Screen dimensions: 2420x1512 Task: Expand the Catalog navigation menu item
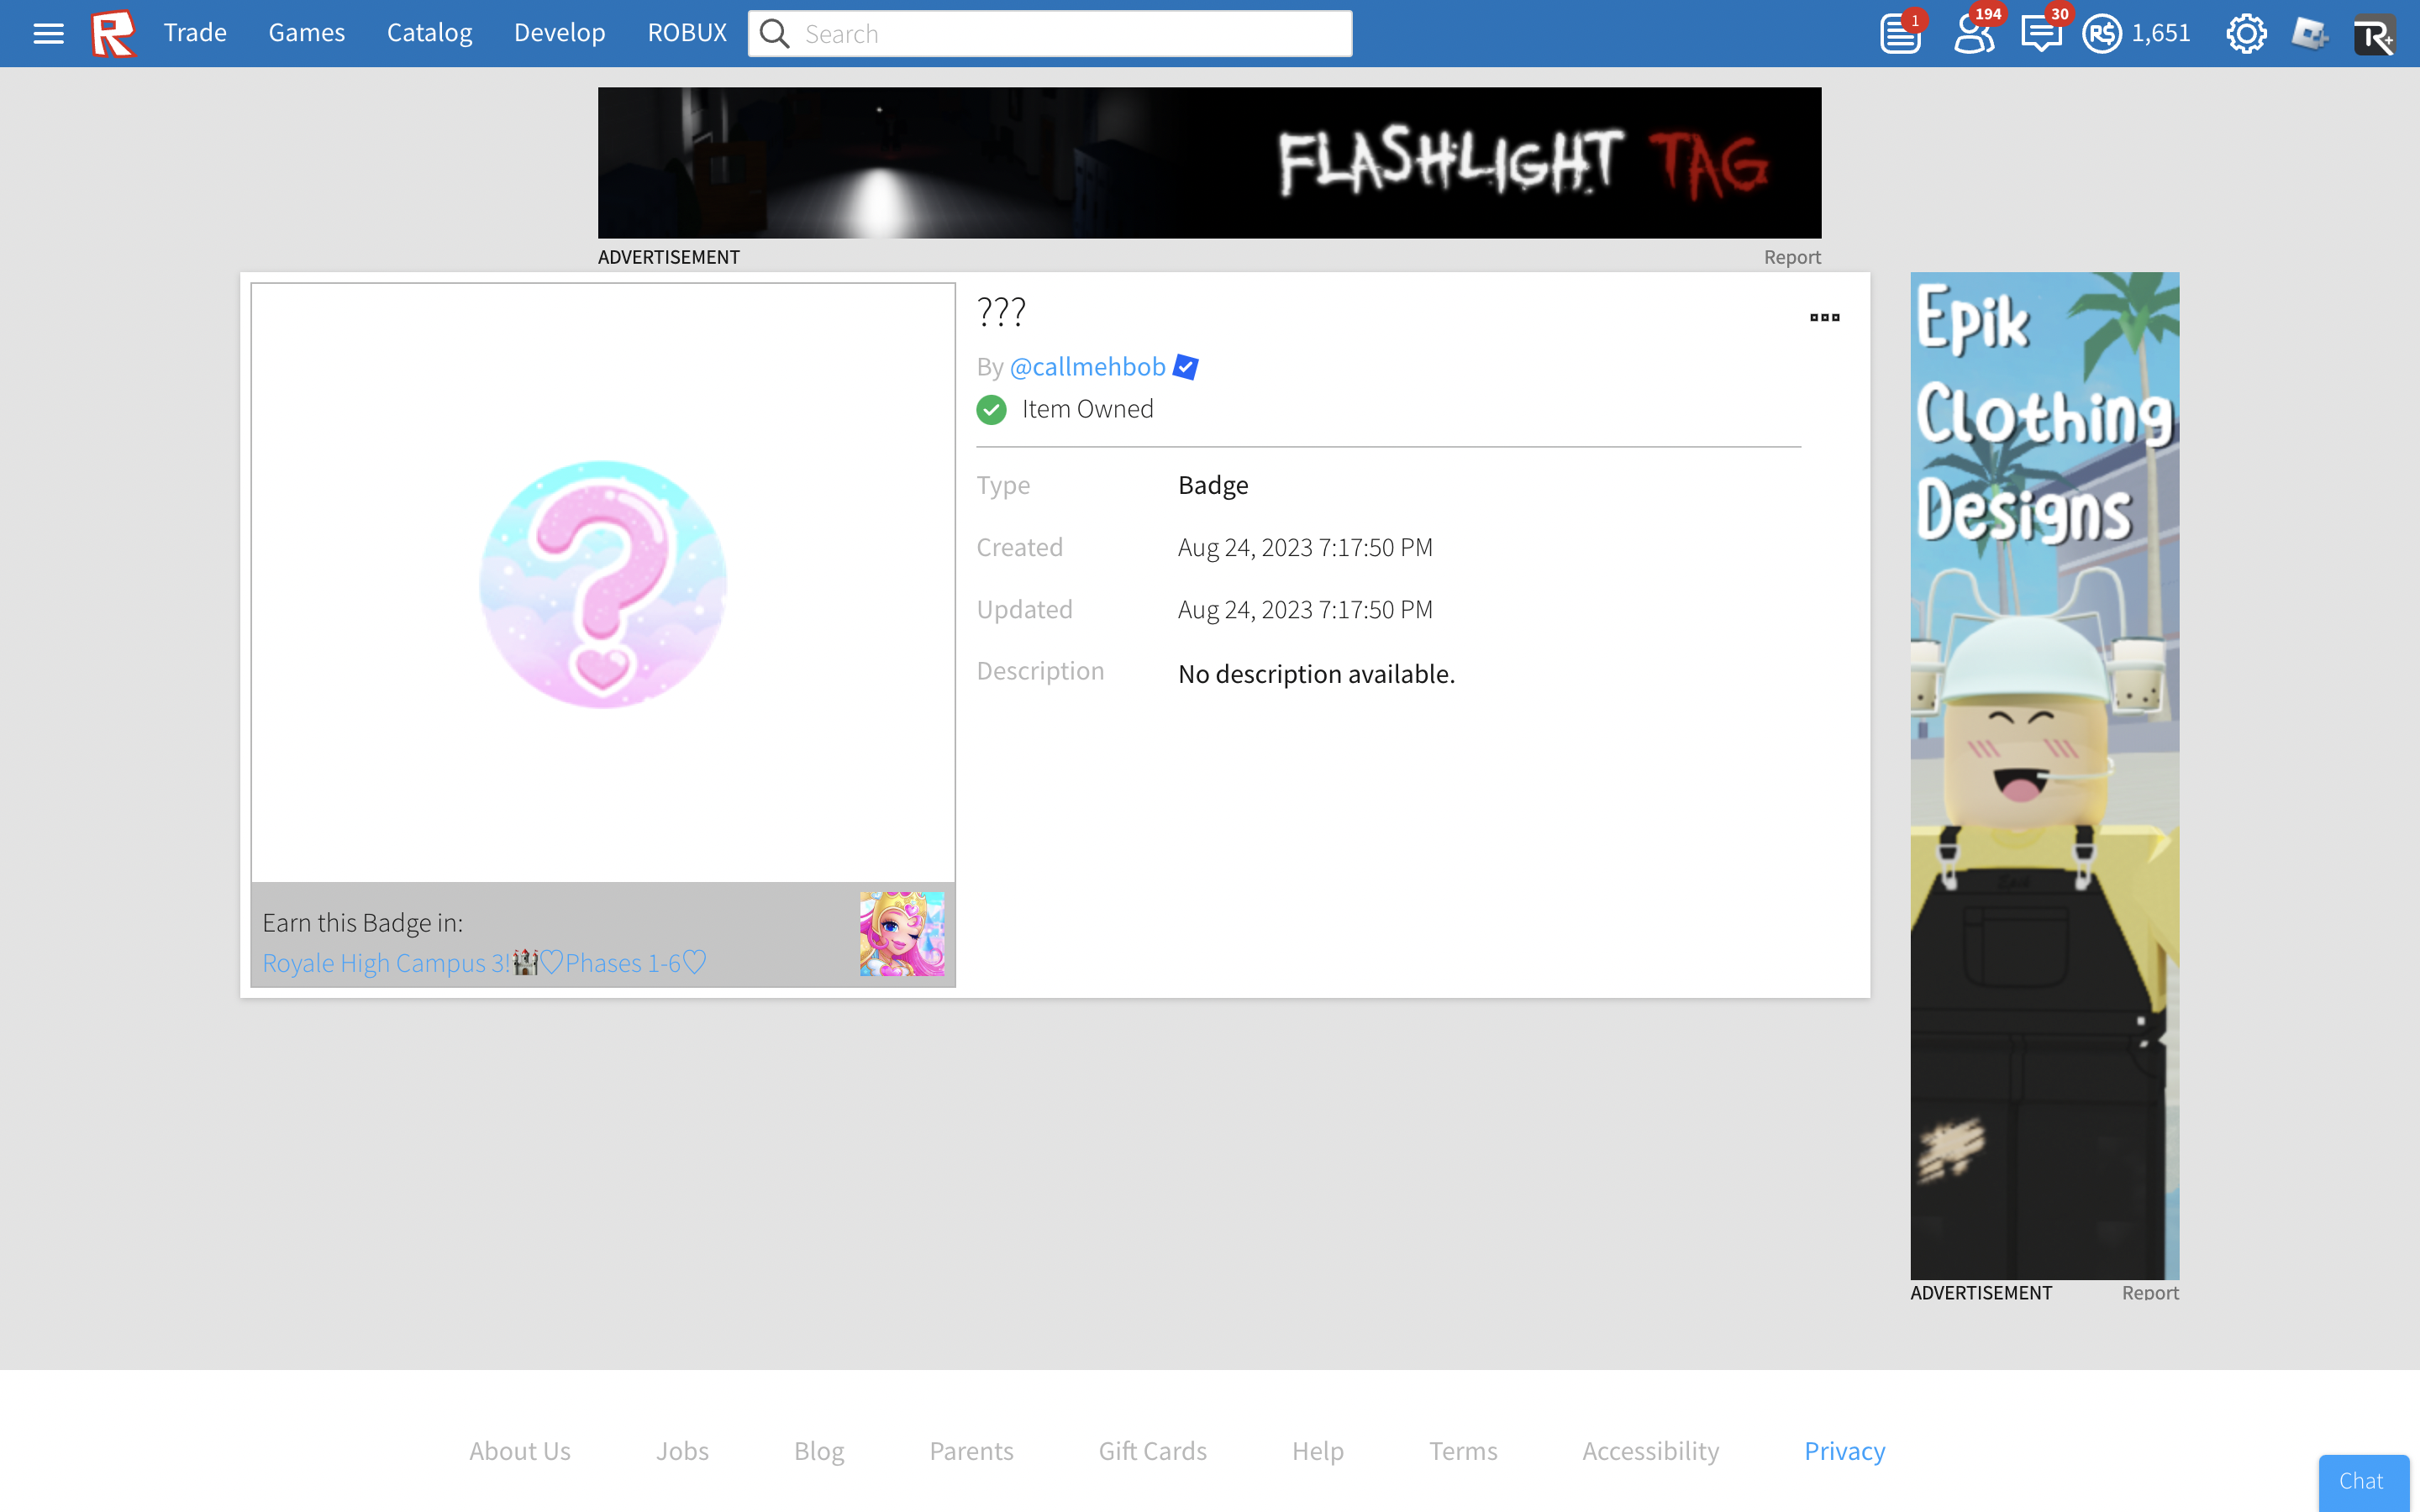pos(427,33)
